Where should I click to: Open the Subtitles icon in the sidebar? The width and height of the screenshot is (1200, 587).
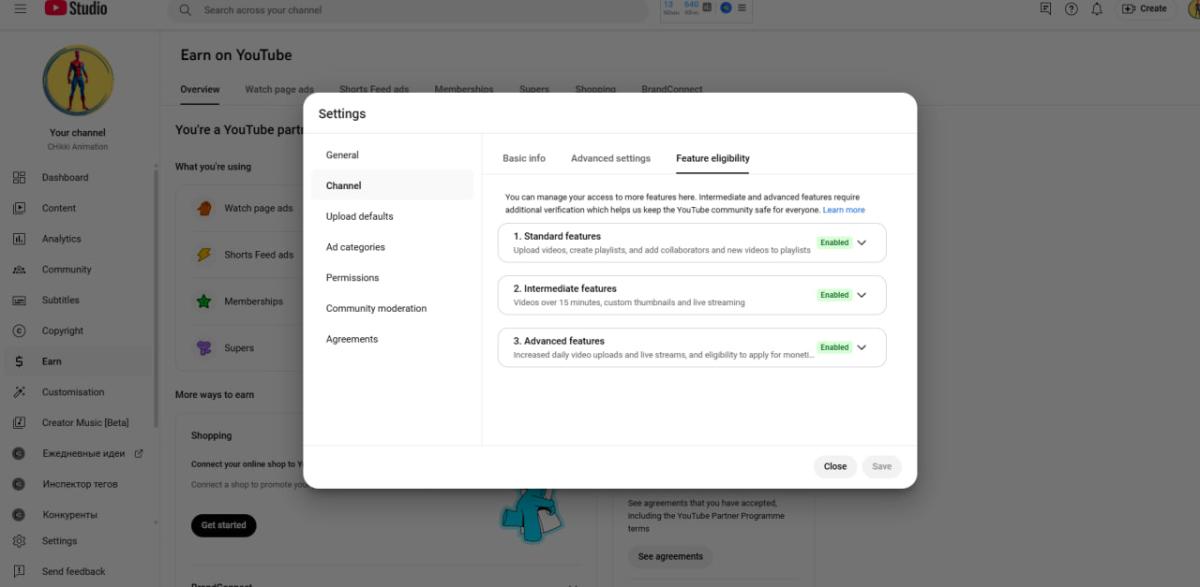(19, 300)
